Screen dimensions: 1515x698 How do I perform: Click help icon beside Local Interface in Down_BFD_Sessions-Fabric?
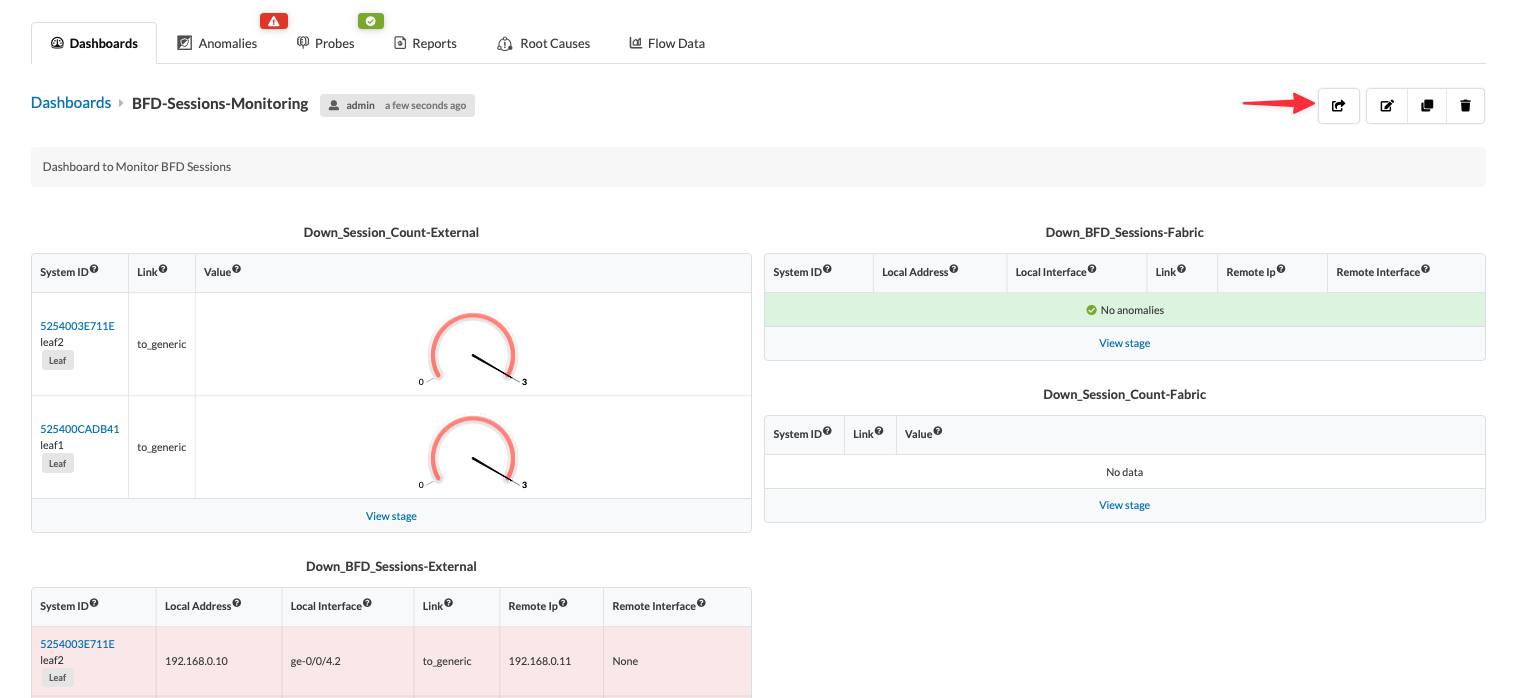coord(1092,269)
